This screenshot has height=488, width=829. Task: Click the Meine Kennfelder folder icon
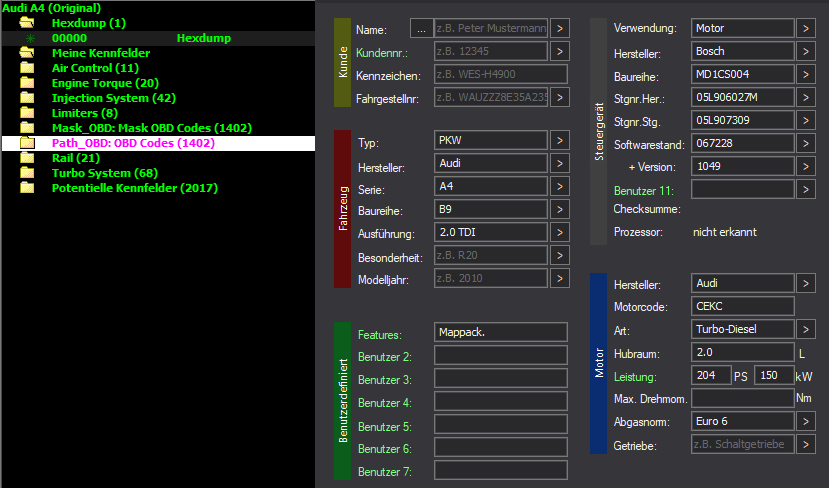27,53
